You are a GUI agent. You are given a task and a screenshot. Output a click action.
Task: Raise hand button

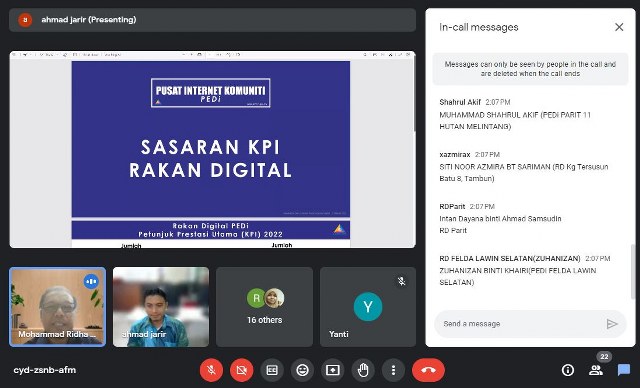tap(363, 370)
